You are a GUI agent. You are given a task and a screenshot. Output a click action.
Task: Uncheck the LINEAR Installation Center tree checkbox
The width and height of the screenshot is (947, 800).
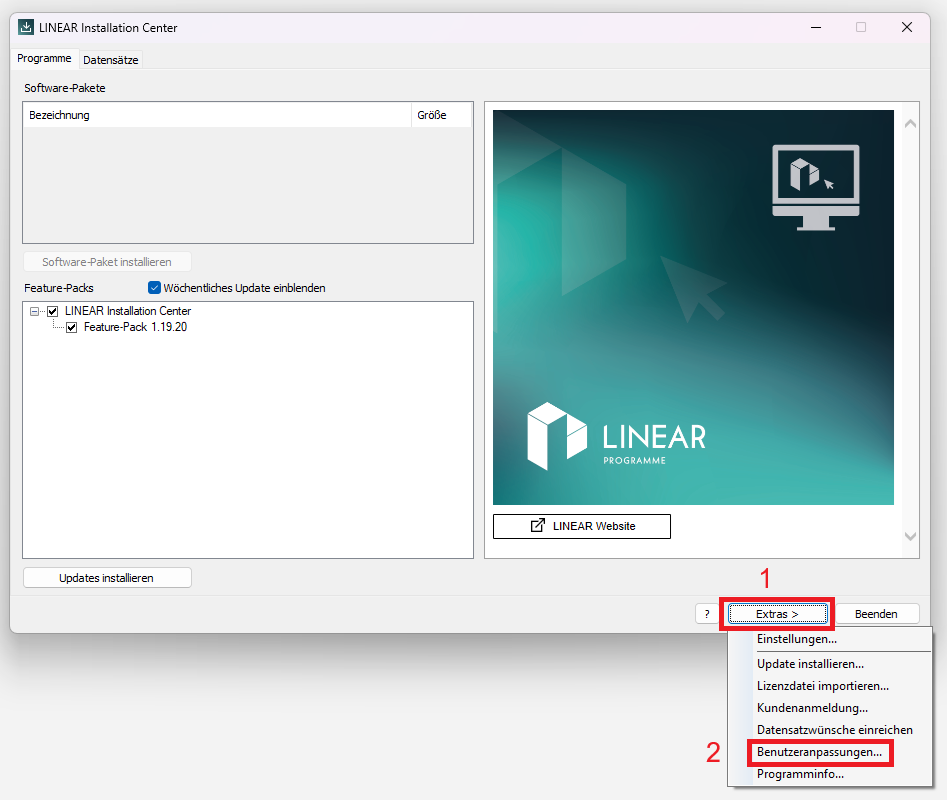[53, 311]
